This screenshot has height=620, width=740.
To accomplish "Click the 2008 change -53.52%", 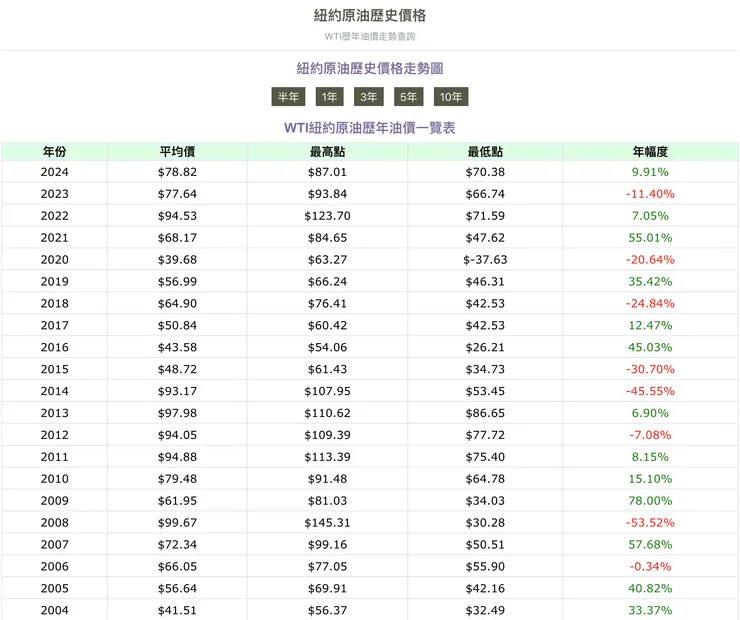I will click(650, 523).
